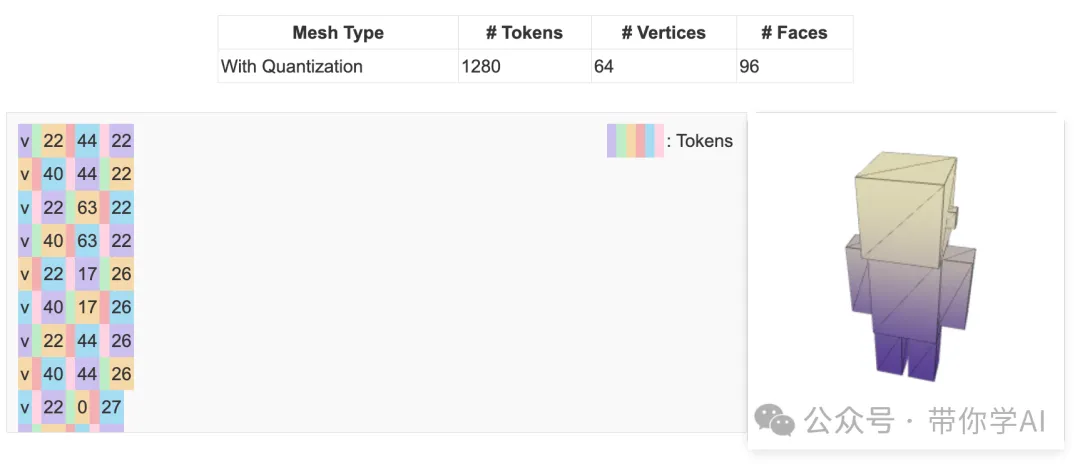This screenshot has width=1080, height=464.
Task: Click the ': Tokens' legend label
Action: pyautogui.click(x=700, y=141)
